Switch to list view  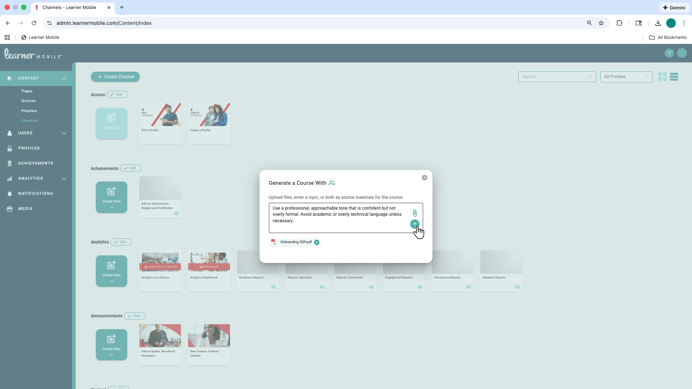(x=674, y=77)
